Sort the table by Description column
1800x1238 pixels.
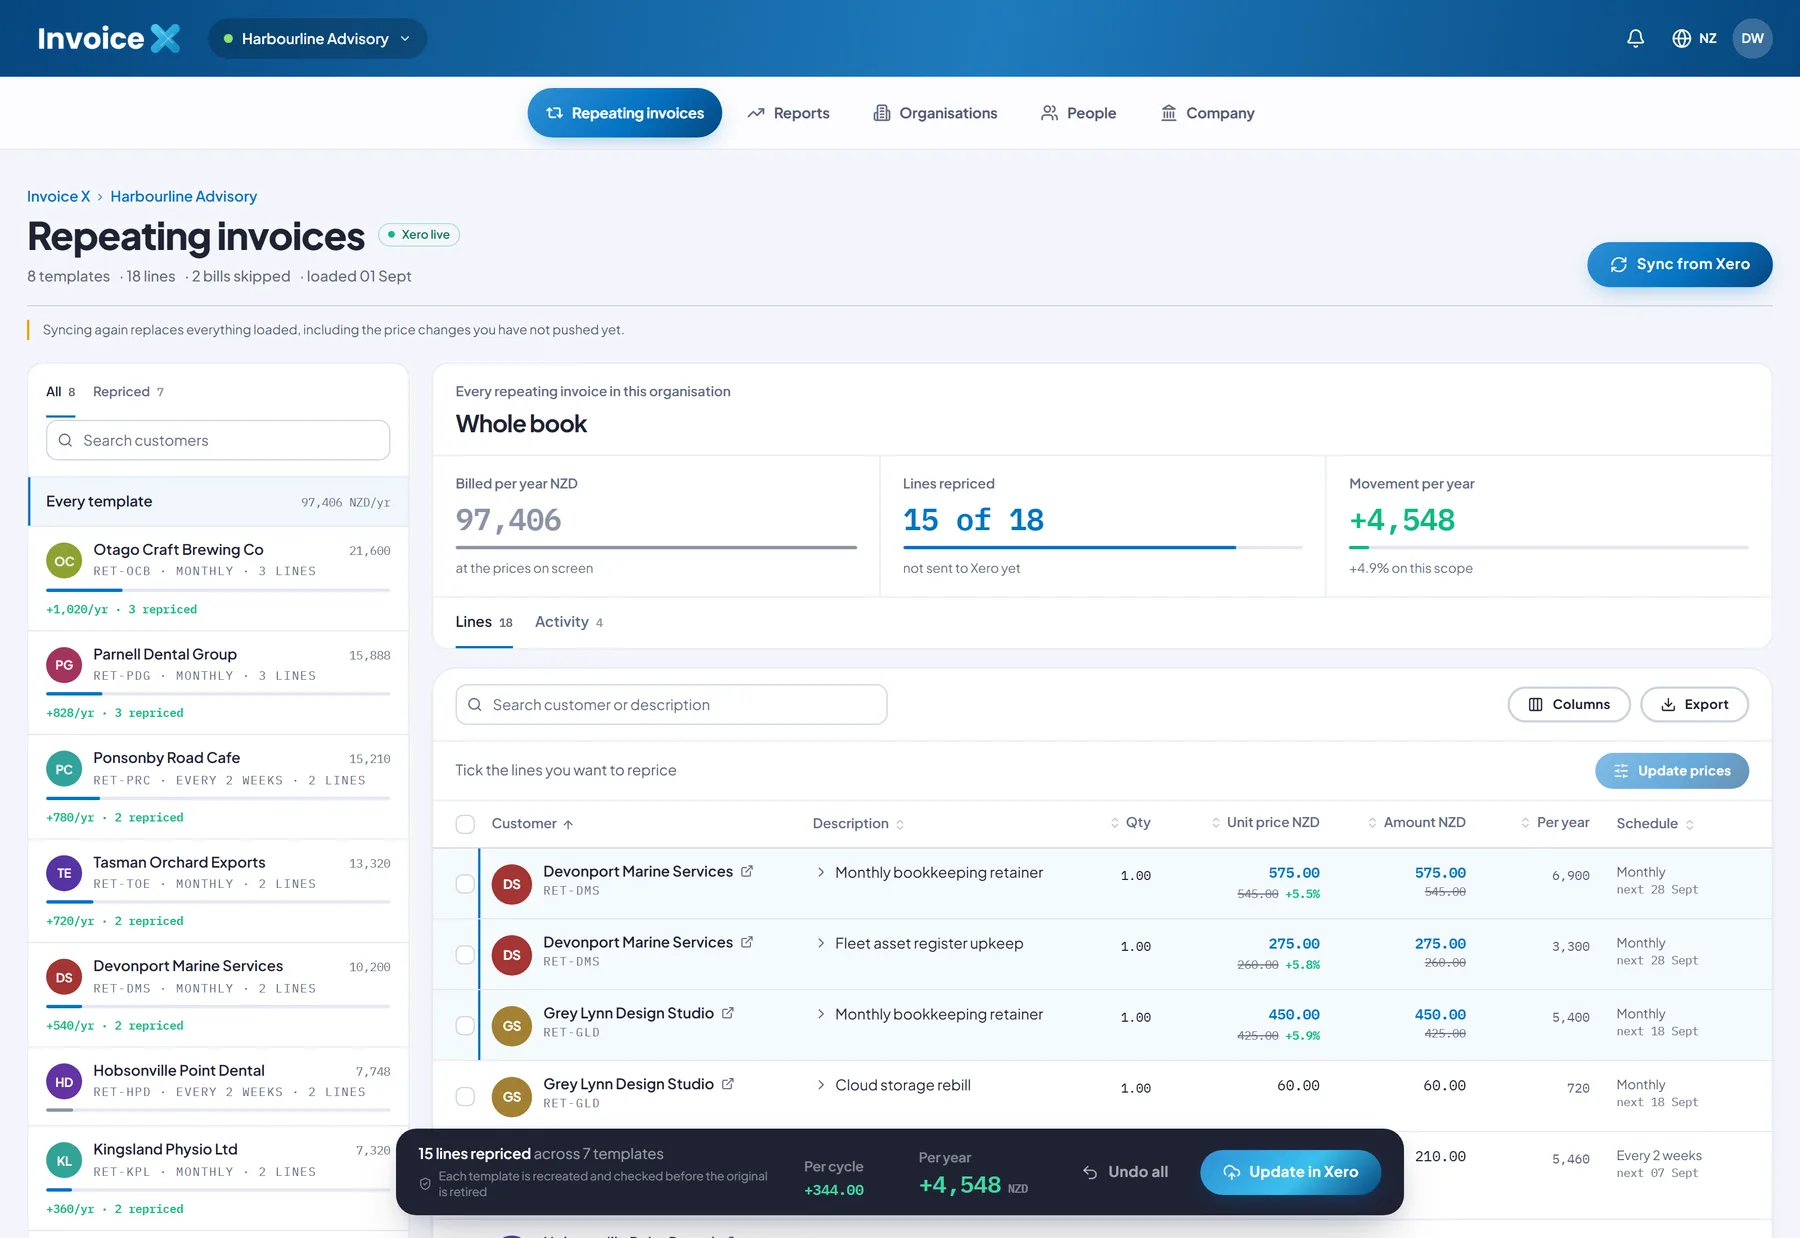click(858, 823)
